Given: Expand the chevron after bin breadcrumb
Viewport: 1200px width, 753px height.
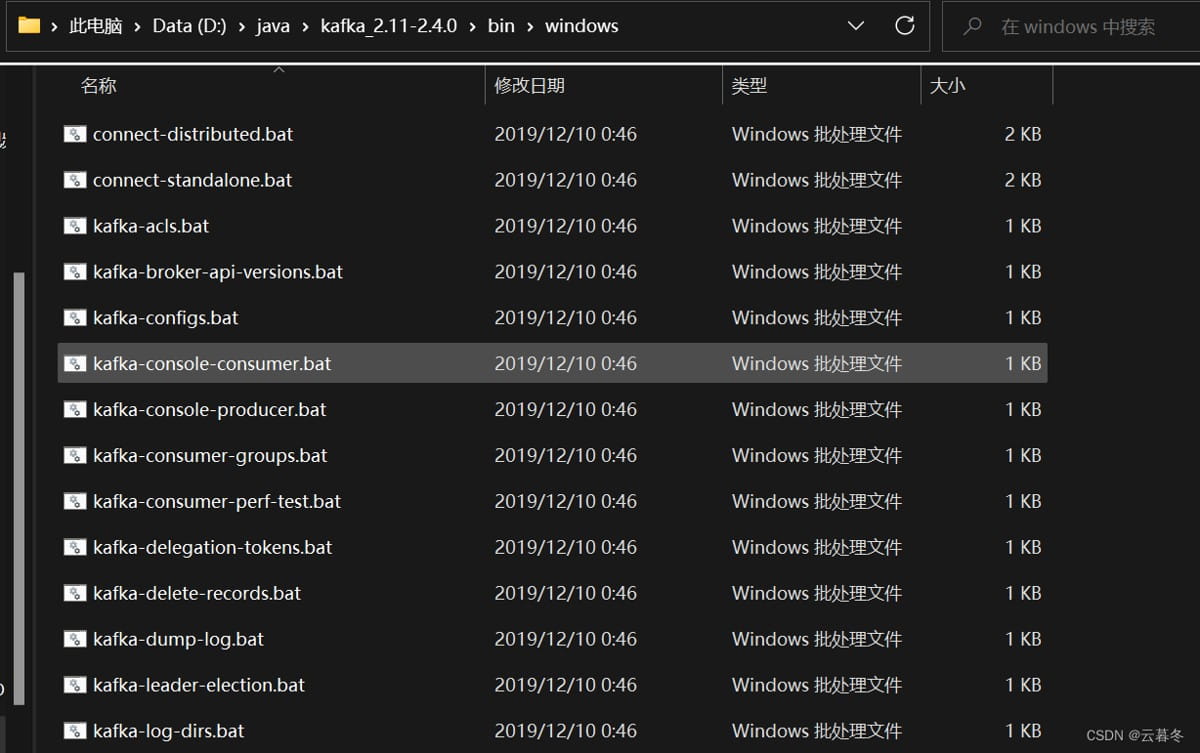Looking at the screenshot, I should click(x=530, y=27).
